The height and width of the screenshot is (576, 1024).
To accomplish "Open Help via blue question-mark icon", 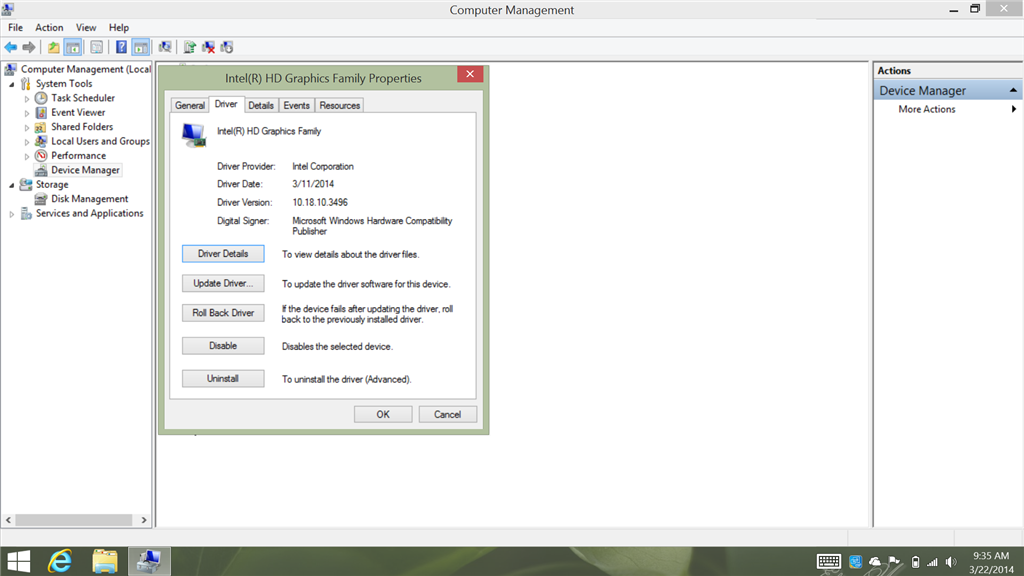I will point(121,47).
